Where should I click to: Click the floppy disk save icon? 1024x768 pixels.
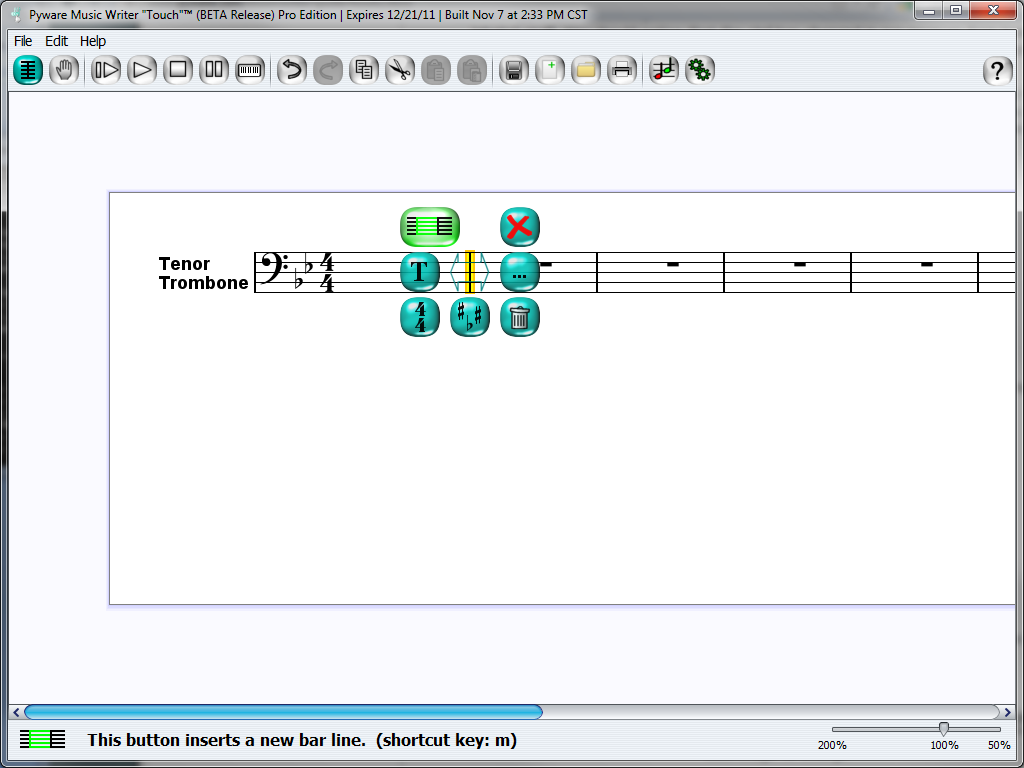514,70
